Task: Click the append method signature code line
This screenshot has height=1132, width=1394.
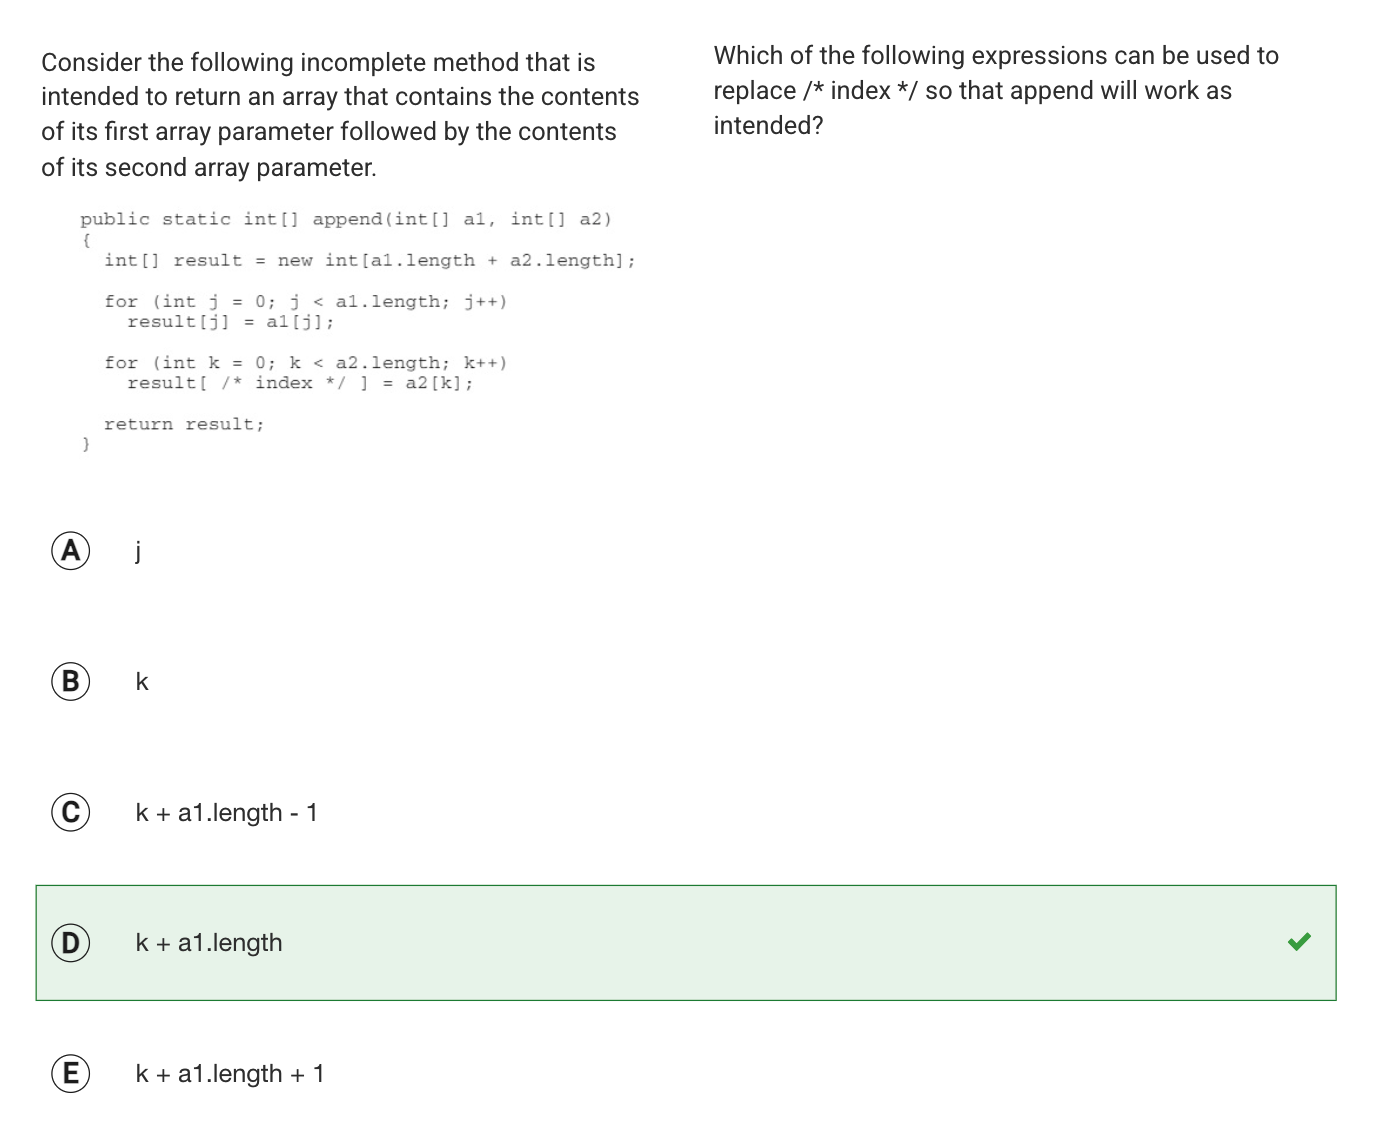Action: pyautogui.click(x=346, y=220)
